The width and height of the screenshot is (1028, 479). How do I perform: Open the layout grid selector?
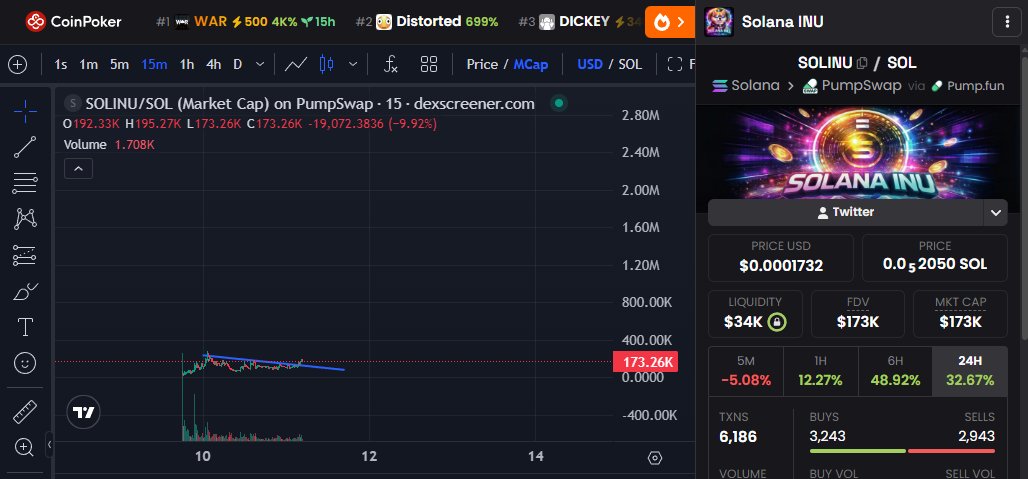[429, 64]
